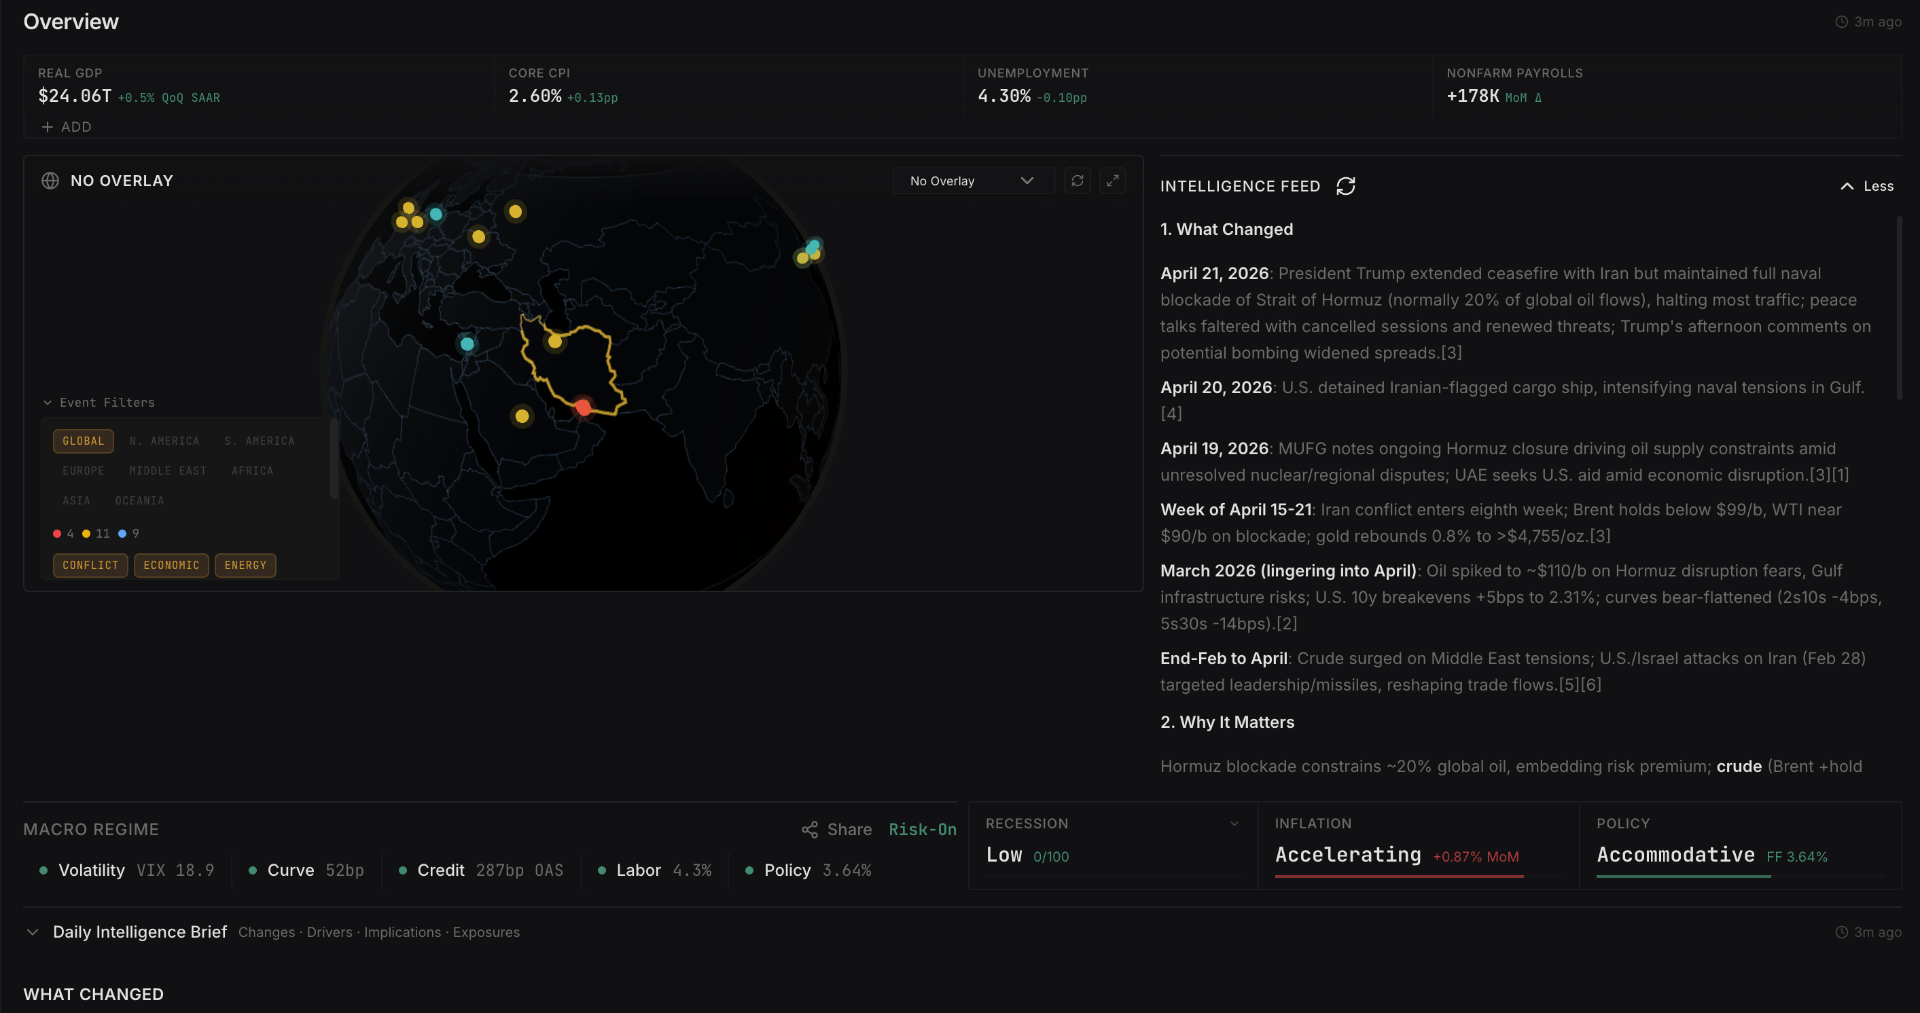Click the plus icon next to ADD
1920x1013 pixels.
[47, 127]
